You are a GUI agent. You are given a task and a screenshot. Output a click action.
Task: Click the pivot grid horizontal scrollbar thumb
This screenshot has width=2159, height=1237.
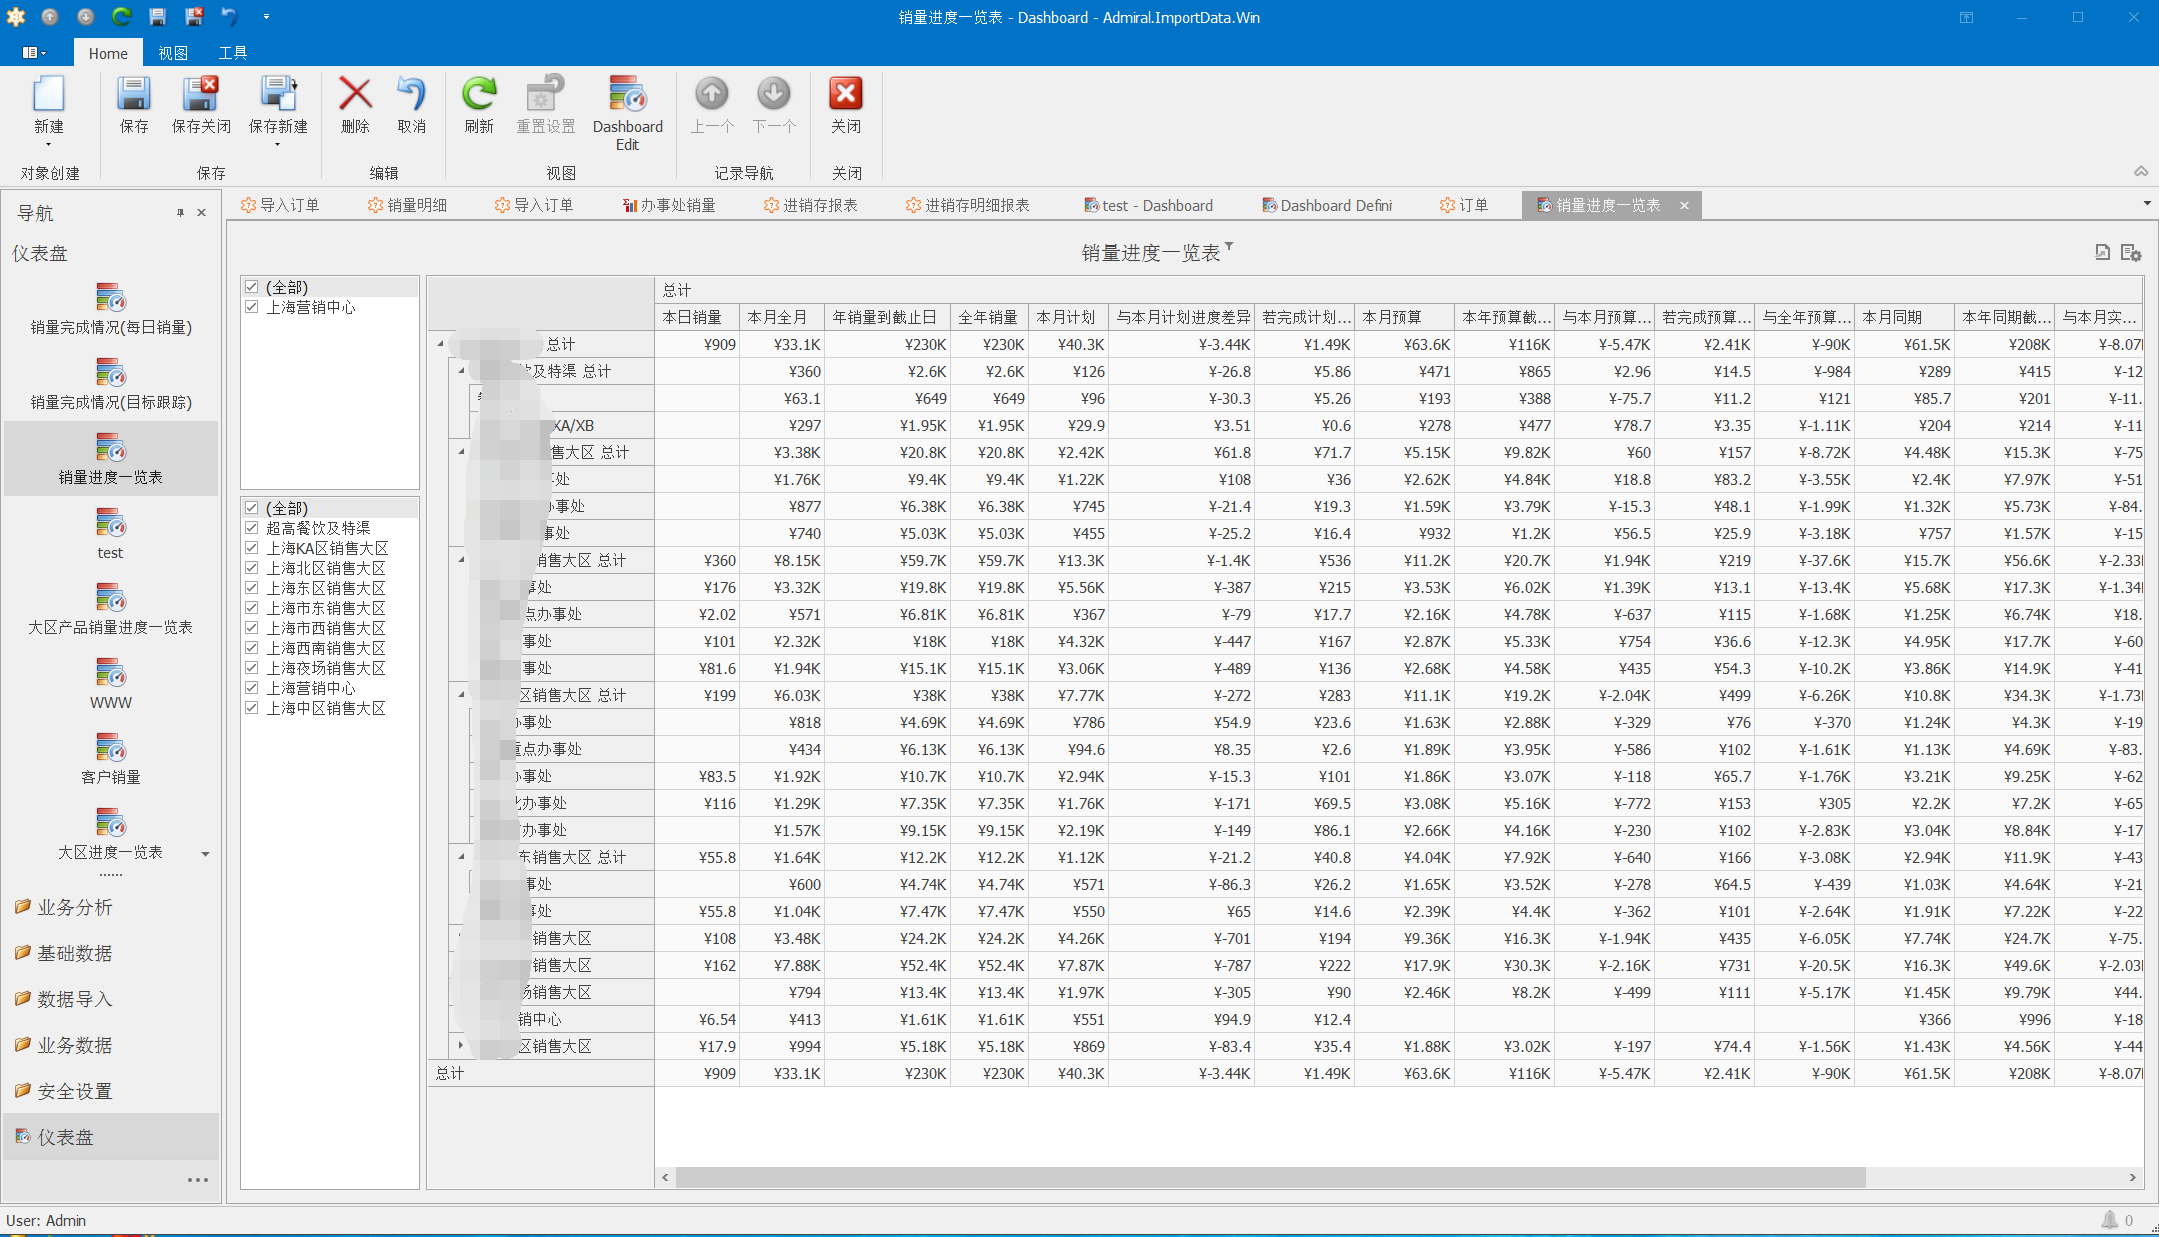coord(1270,1178)
